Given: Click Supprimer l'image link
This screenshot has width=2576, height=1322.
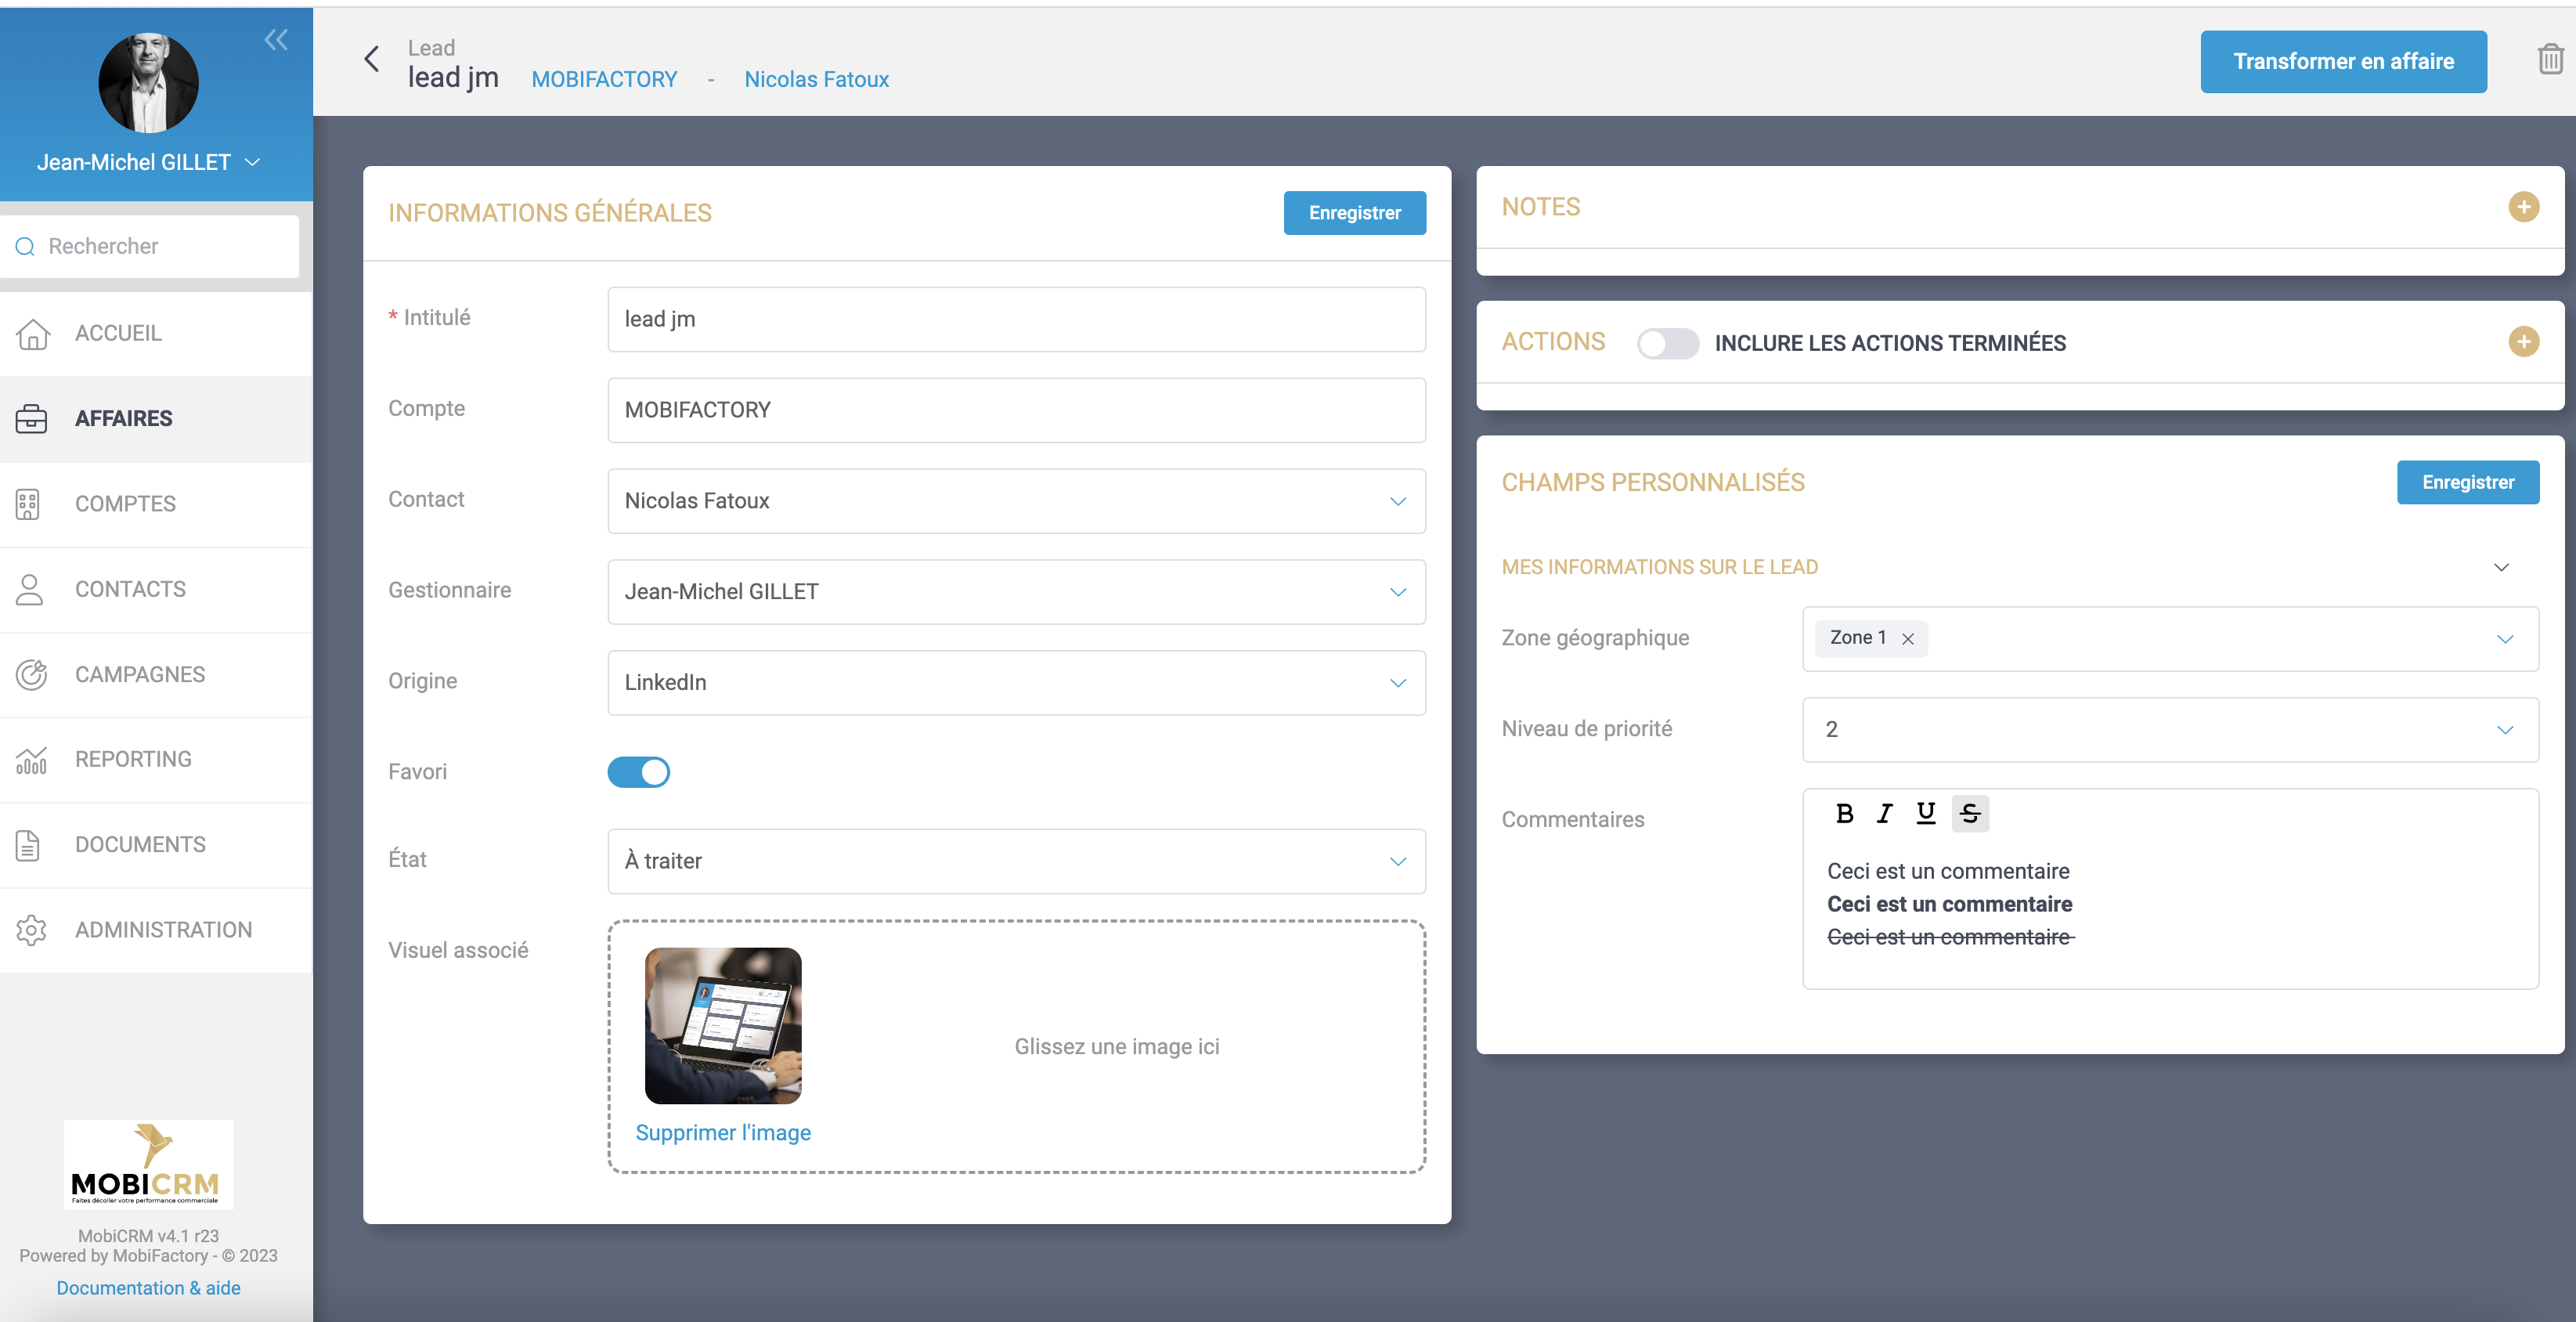Looking at the screenshot, I should [723, 1133].
